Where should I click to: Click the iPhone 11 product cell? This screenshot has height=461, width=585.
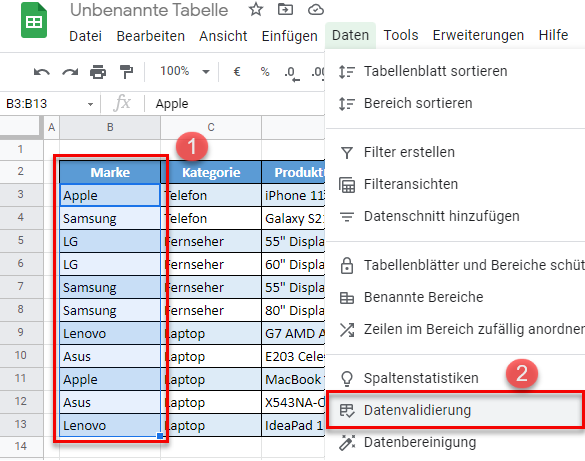point(294,195)
